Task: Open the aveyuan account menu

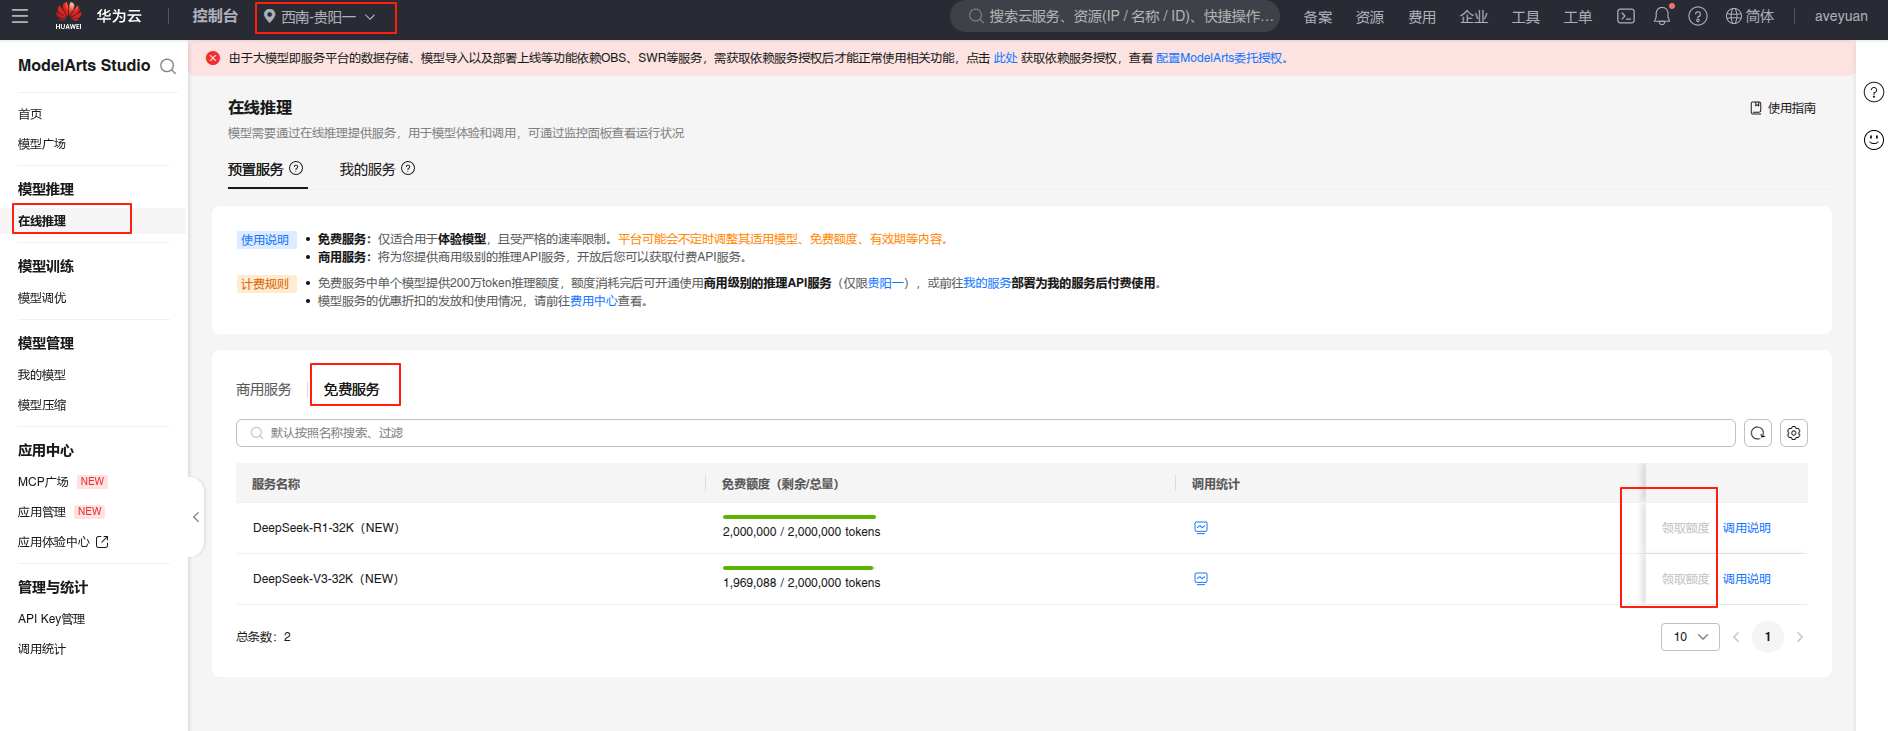Action: [x=1841, y=16]
